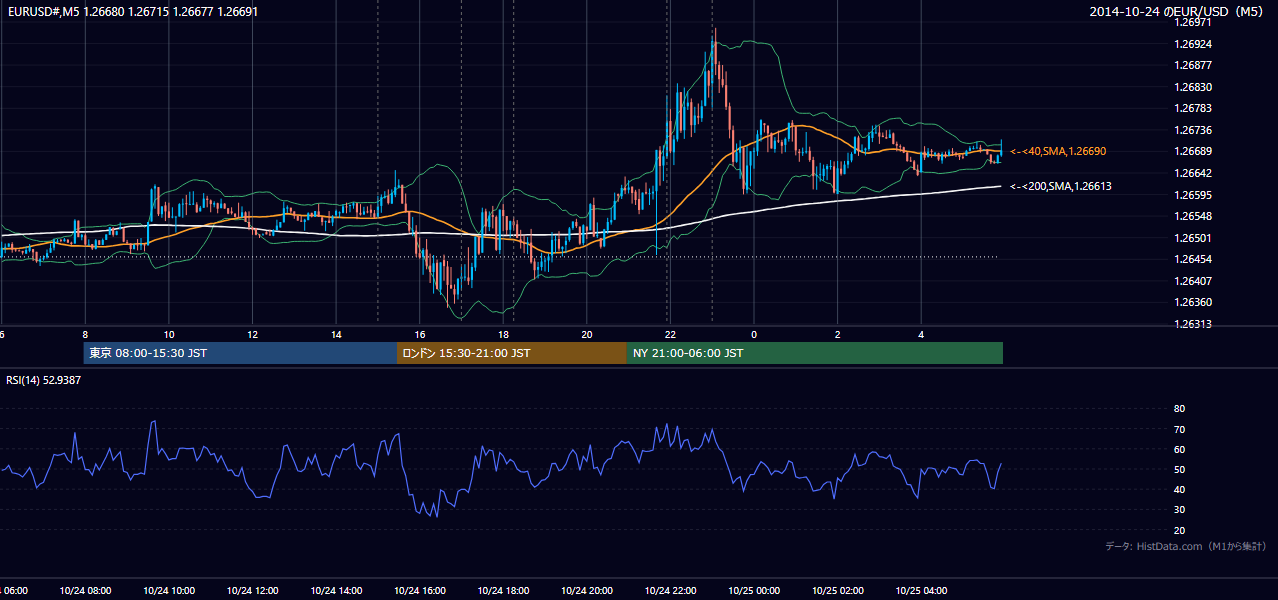Click hour label 22 under price chart
Image resolution: width=1278 pixels, height=600 pixels.
point(670,334)
